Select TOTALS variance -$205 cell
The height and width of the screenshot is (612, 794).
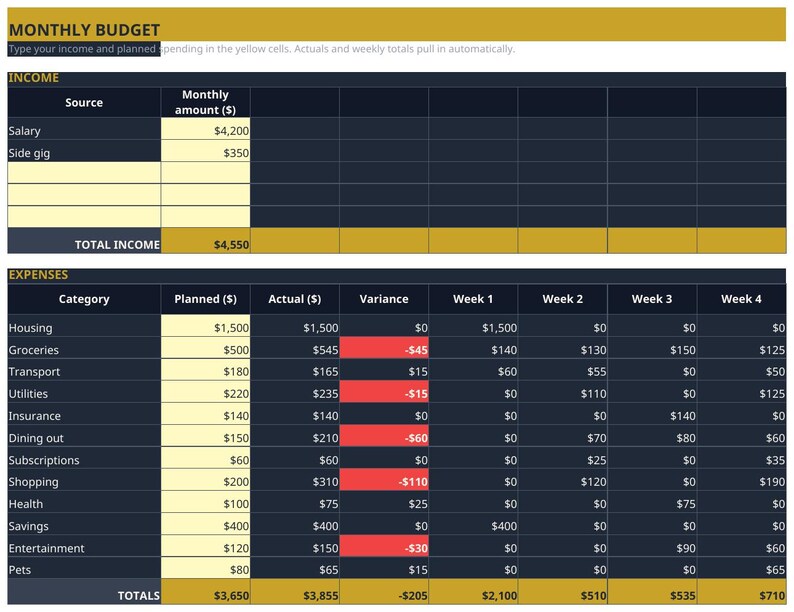[x=384, y=592]
